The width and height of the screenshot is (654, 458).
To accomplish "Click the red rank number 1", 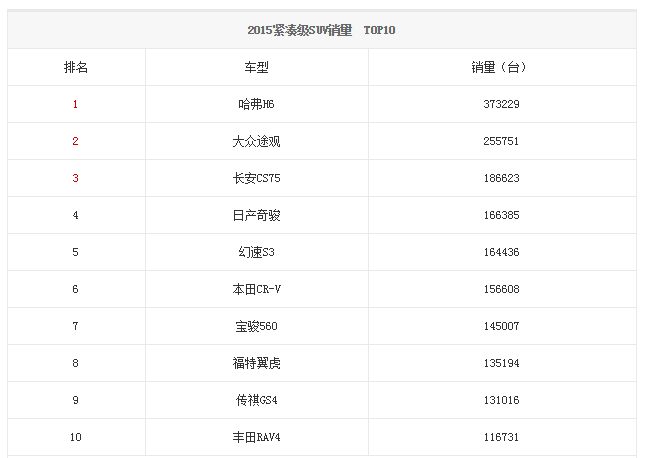I will 75,104.
